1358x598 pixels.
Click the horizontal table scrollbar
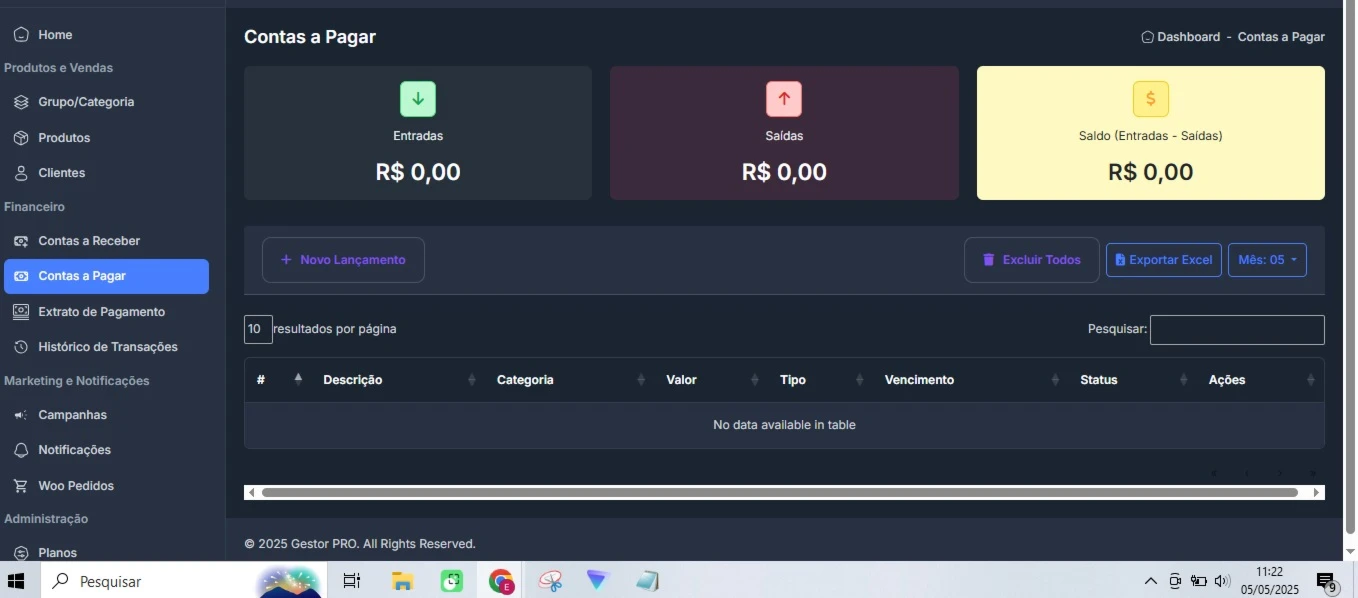coord(780,493)
